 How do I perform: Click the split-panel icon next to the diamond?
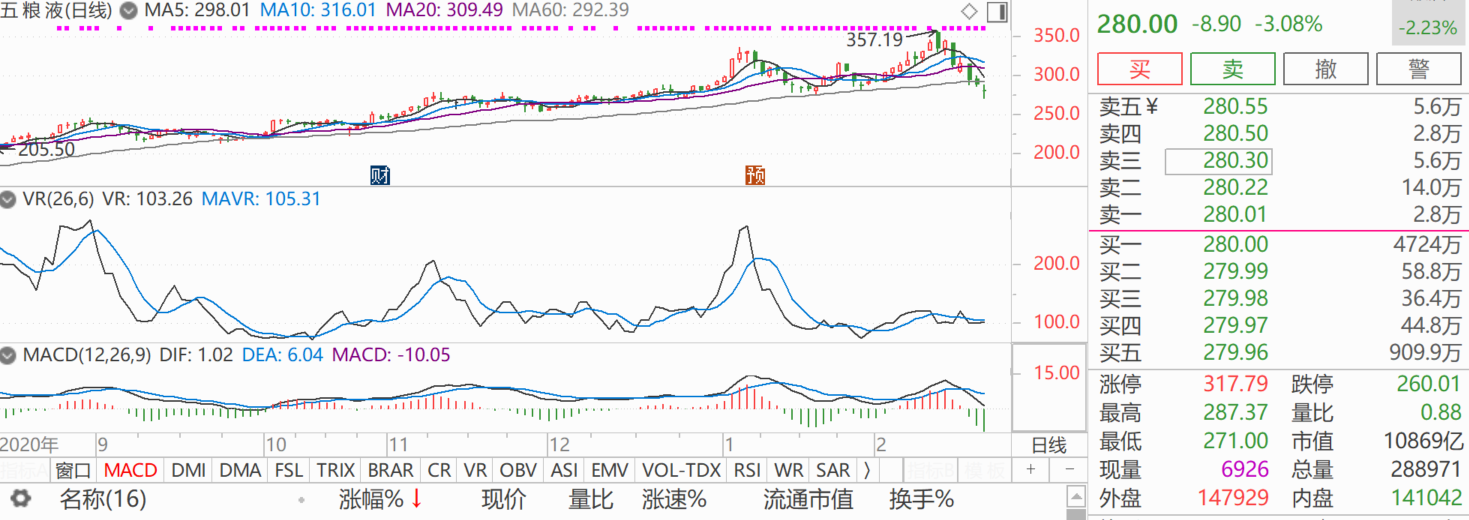click(996, 12)
